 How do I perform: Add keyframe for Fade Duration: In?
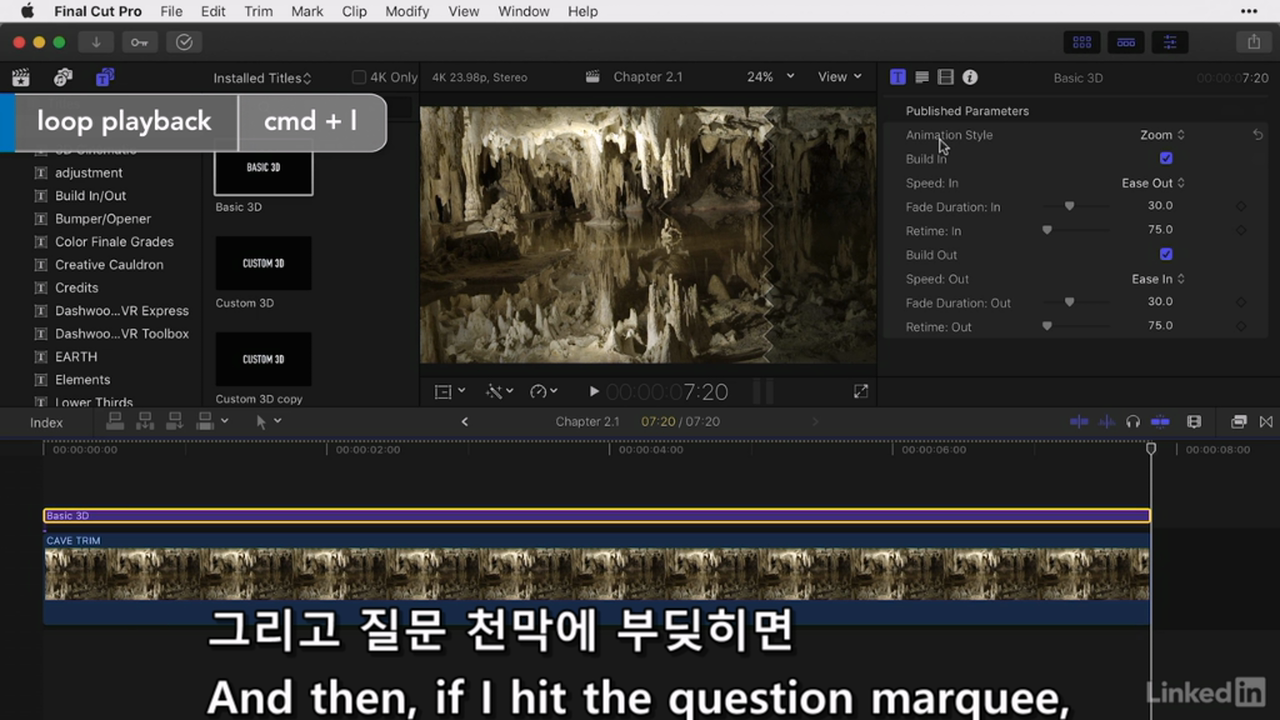click(x=1241, y=207)
